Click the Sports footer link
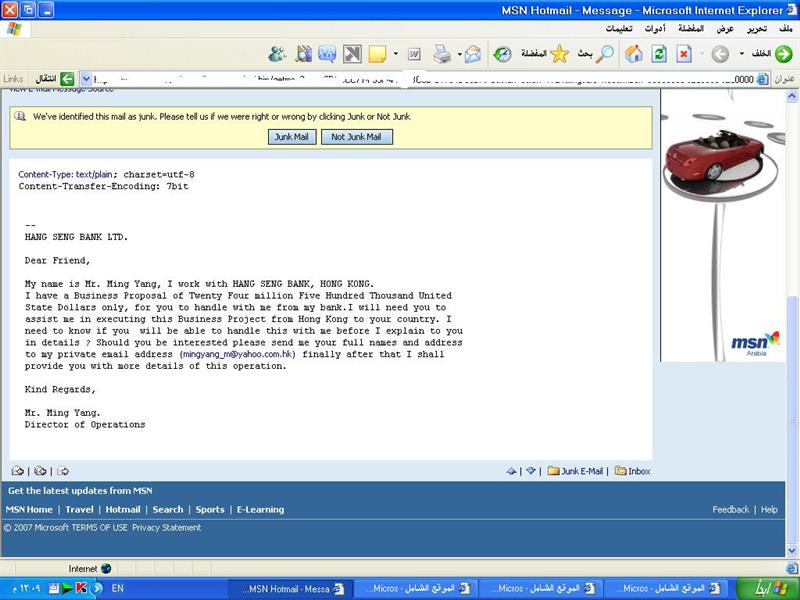 coord(210,509)
